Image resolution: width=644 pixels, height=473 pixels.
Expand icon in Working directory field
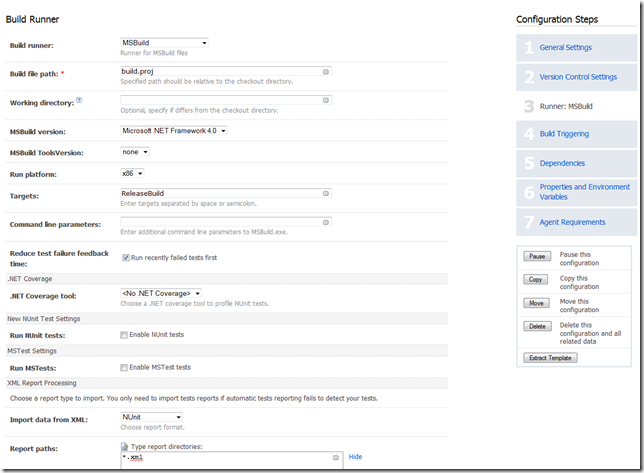[x=326, y=100]
